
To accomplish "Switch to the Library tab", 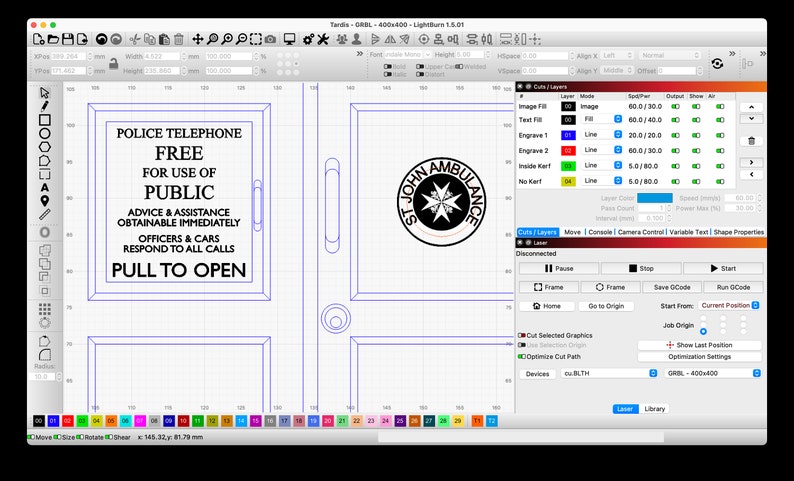I will (x=654, y=409).
